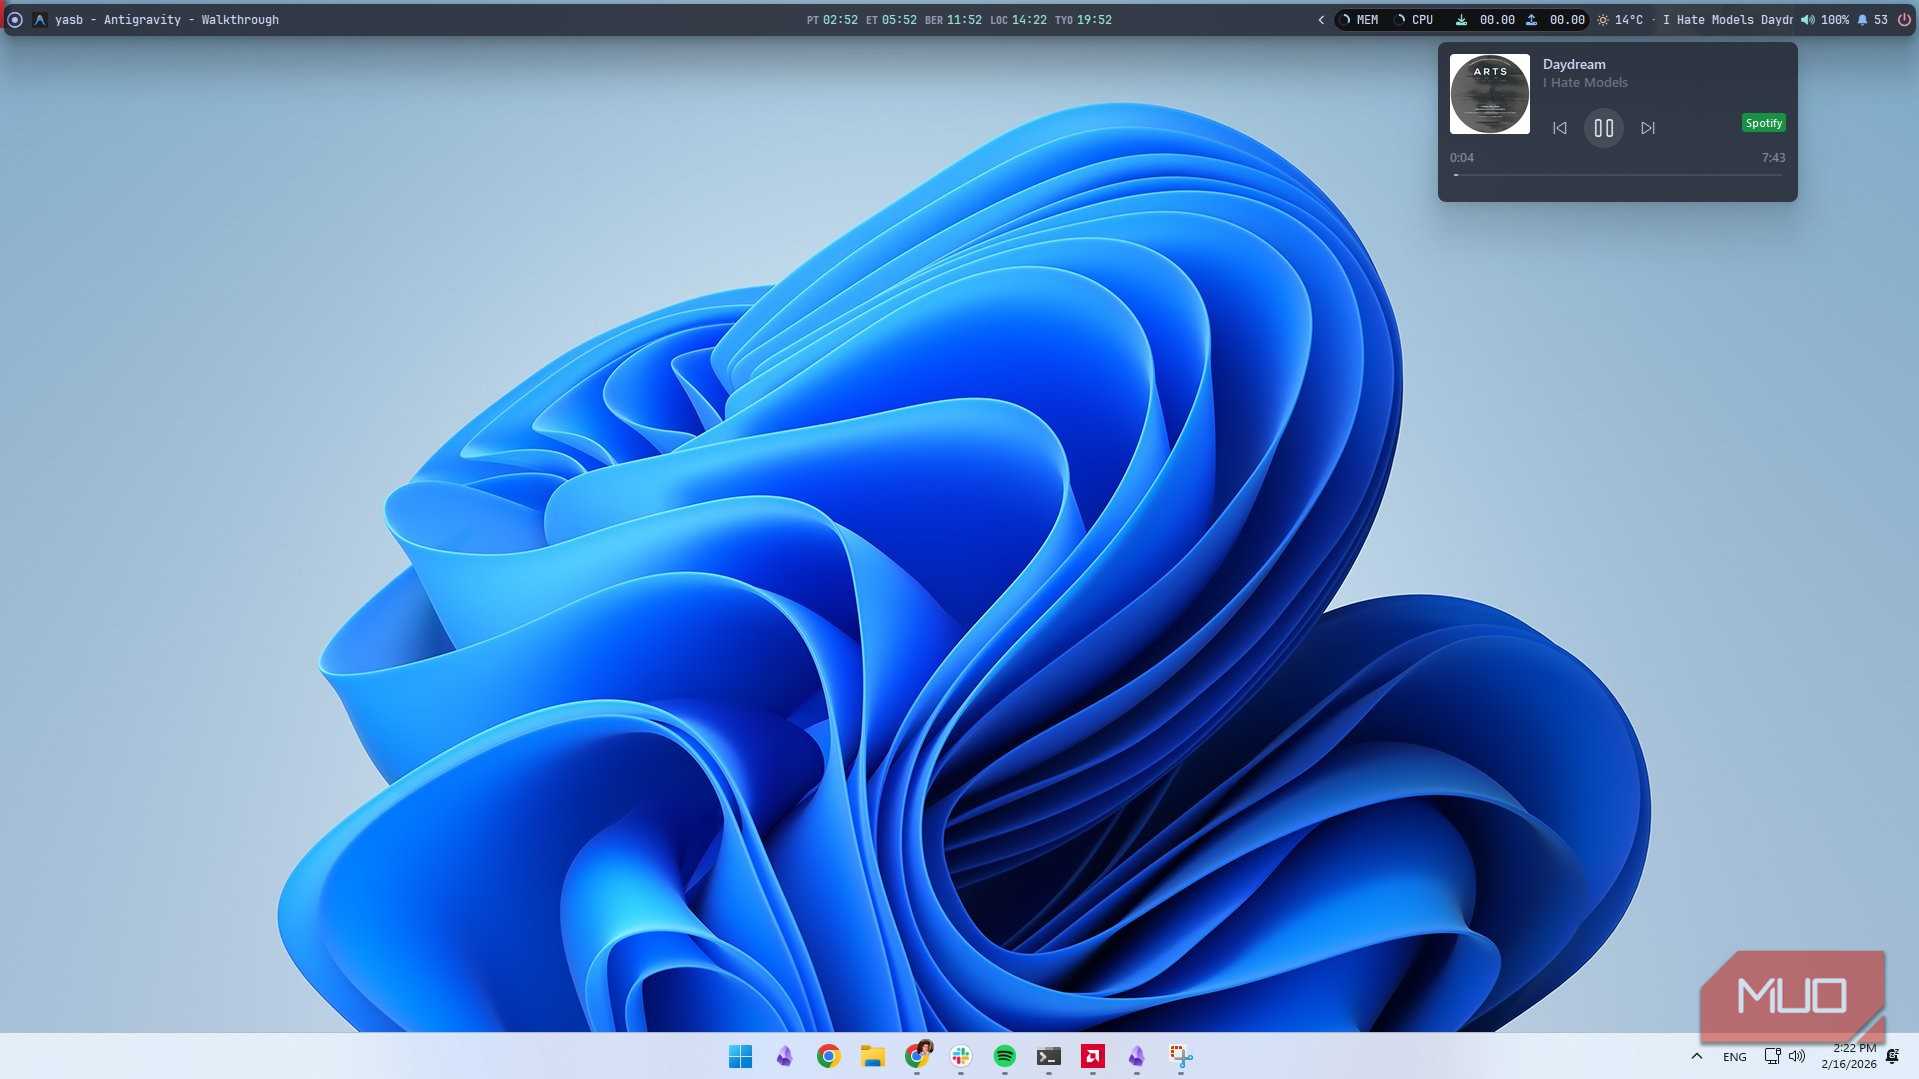
Task: Open the Windows Start menu
Action: click(740, 1056)
